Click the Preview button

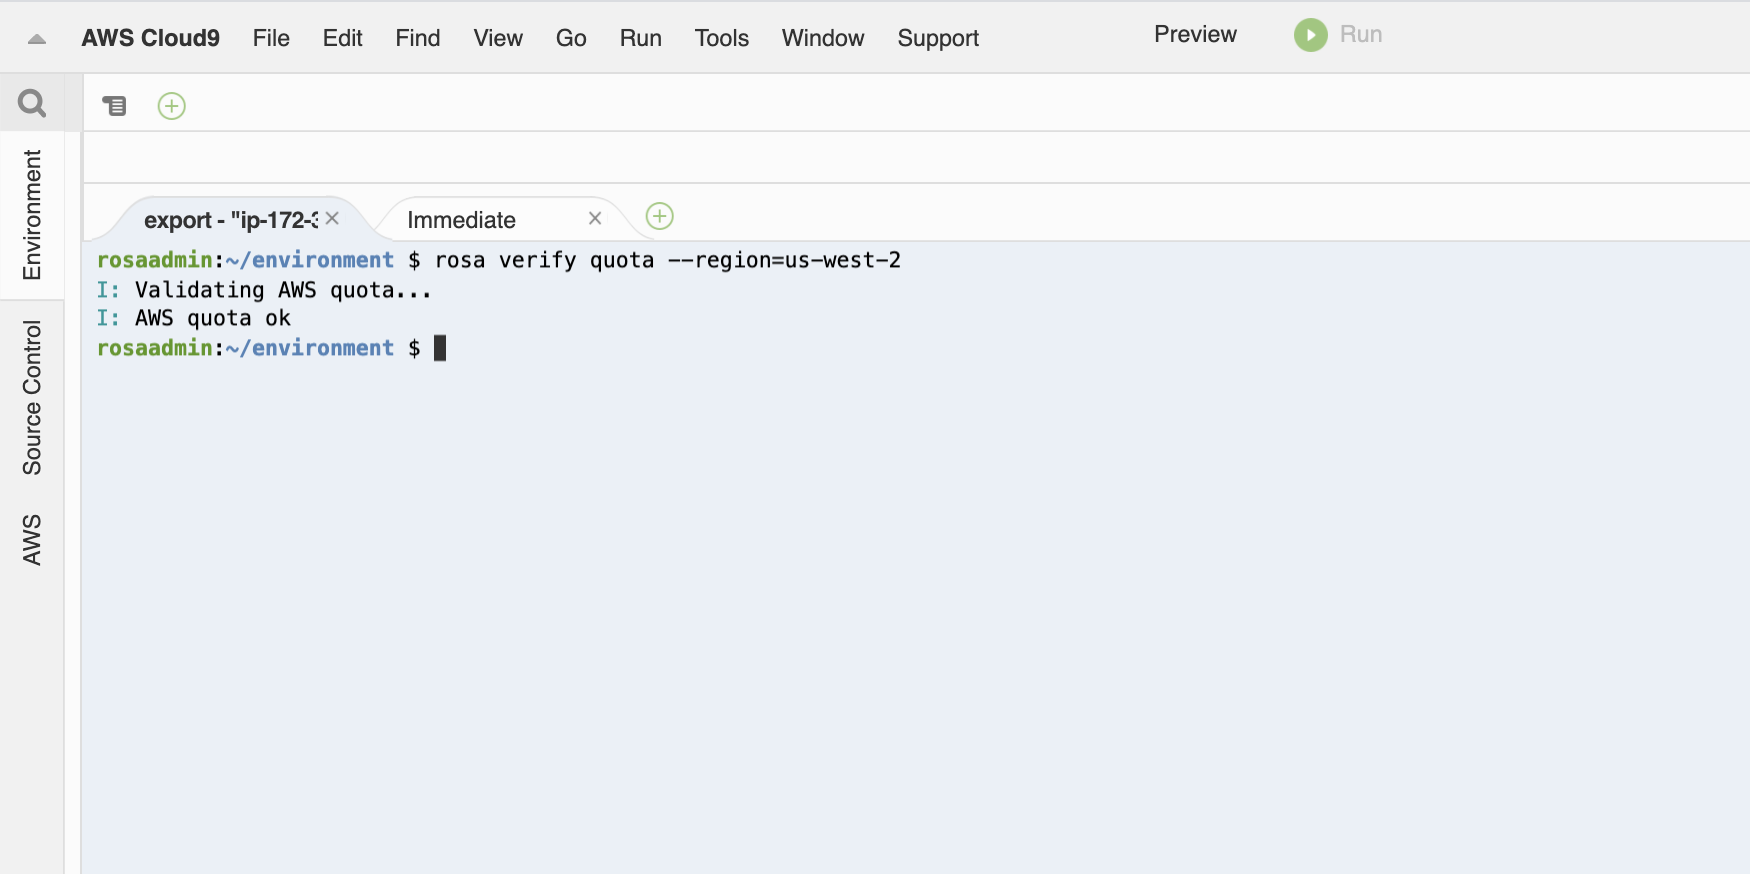pyautogui.click(x=1195, y=34)
